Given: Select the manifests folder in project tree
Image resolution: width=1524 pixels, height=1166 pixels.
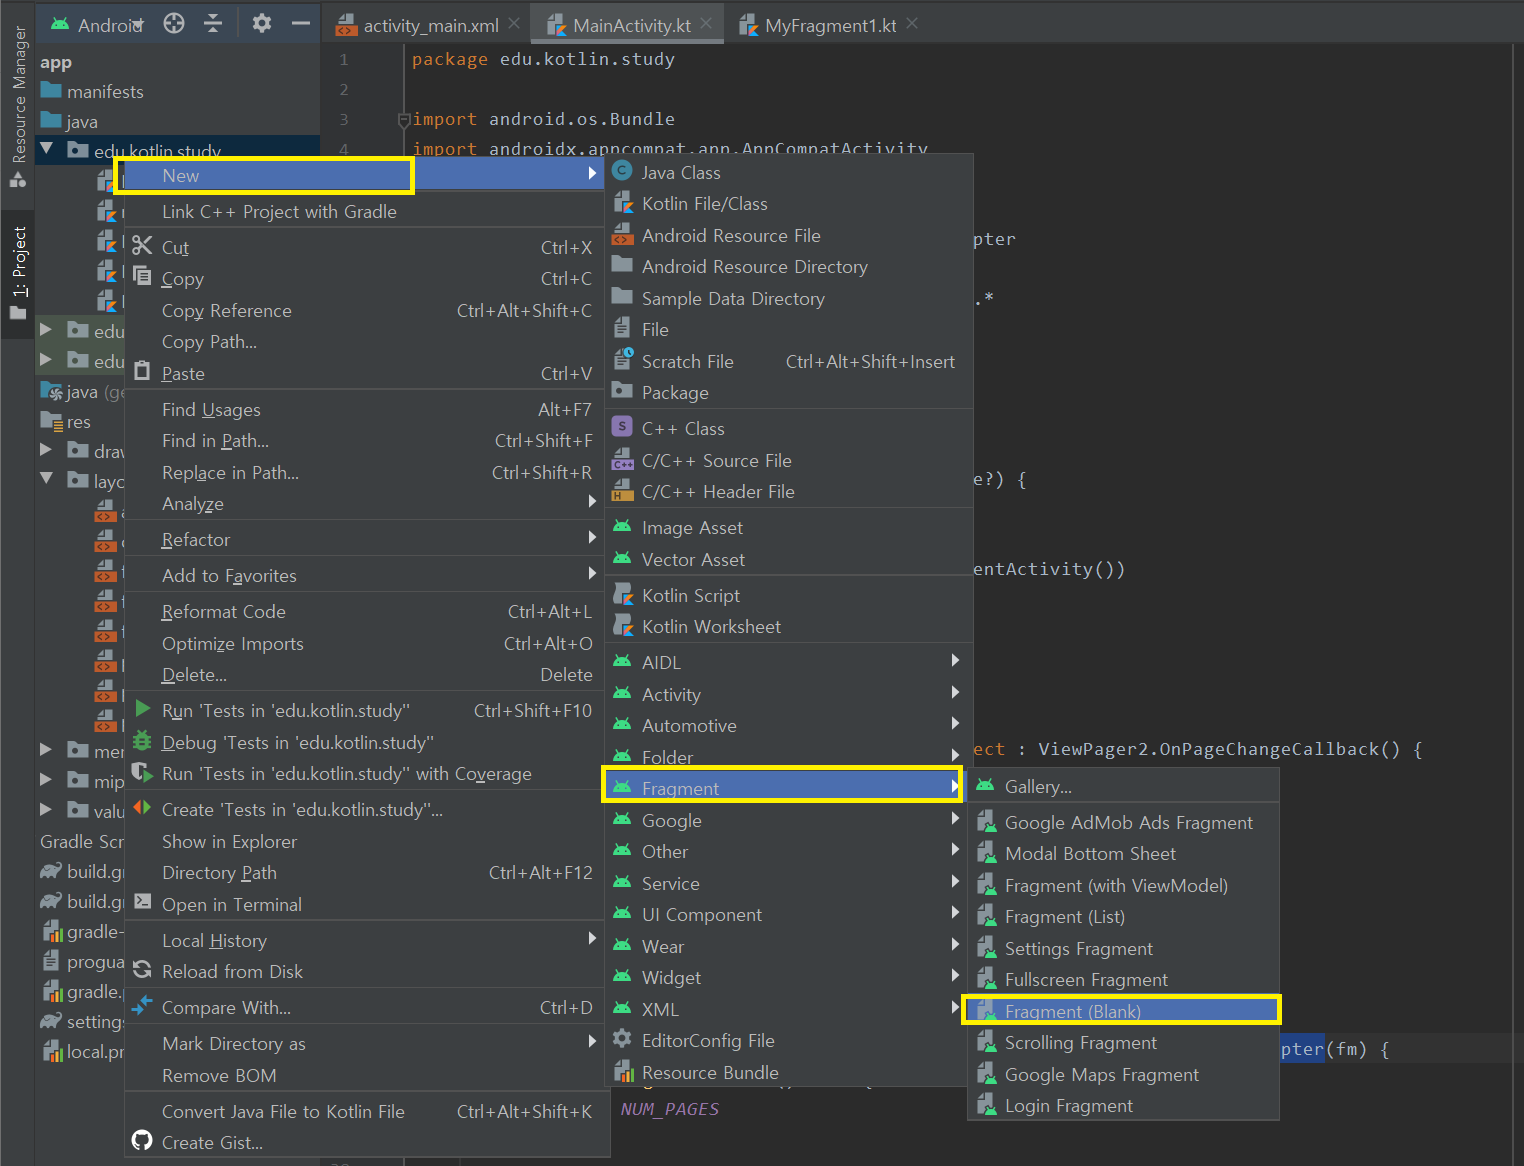Looking at the screenshot, I should [105, 92].
